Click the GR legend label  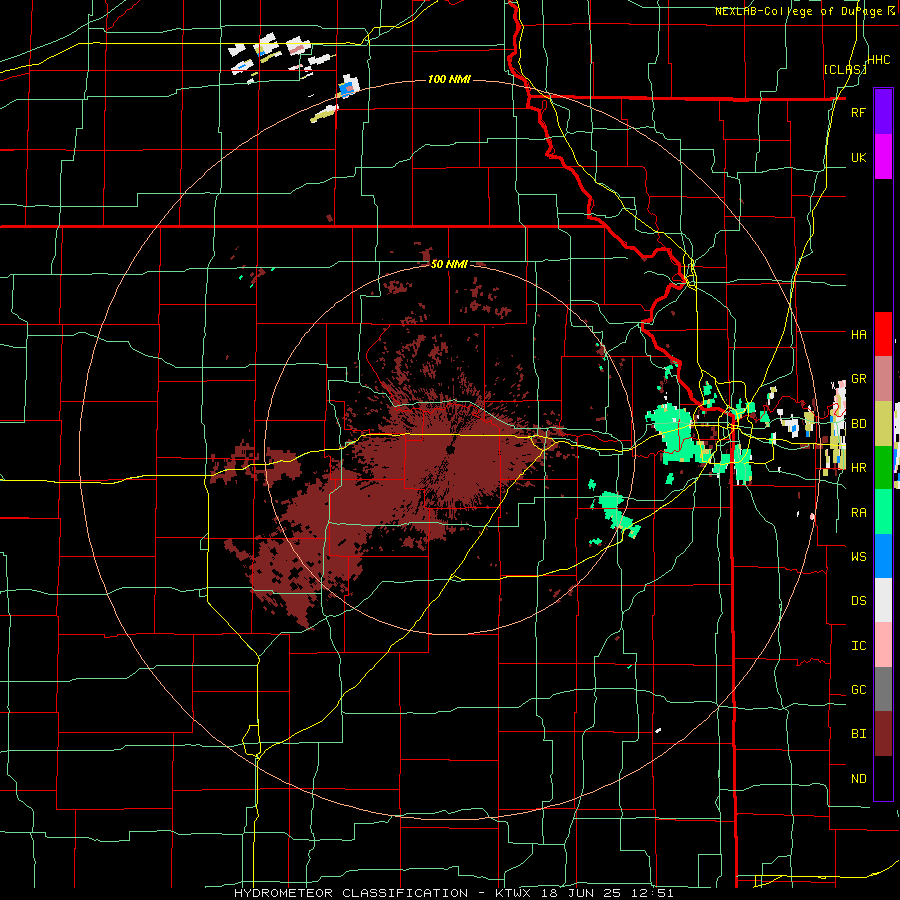[858, 379]
